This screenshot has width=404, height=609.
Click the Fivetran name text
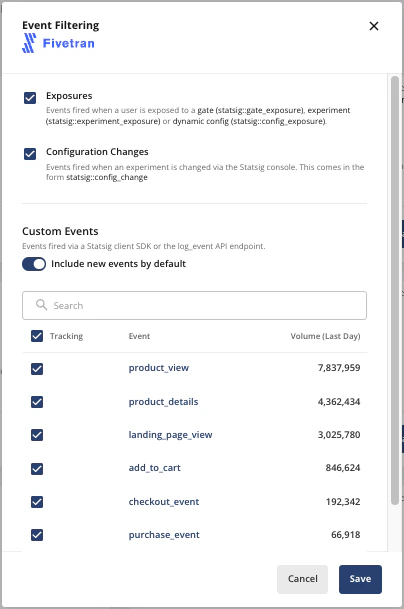pos(68,43)
